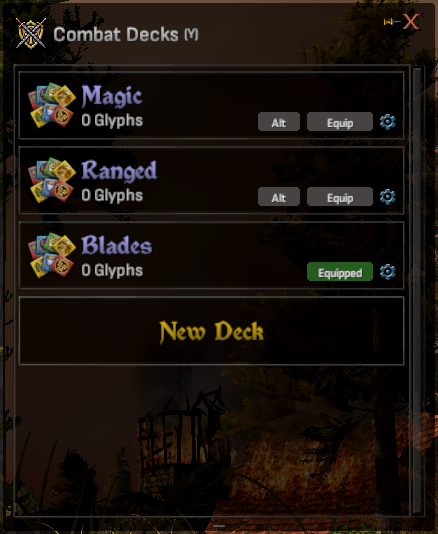Close the Combat Decks window
438x534 pixels.
click(x=411, y=22)
